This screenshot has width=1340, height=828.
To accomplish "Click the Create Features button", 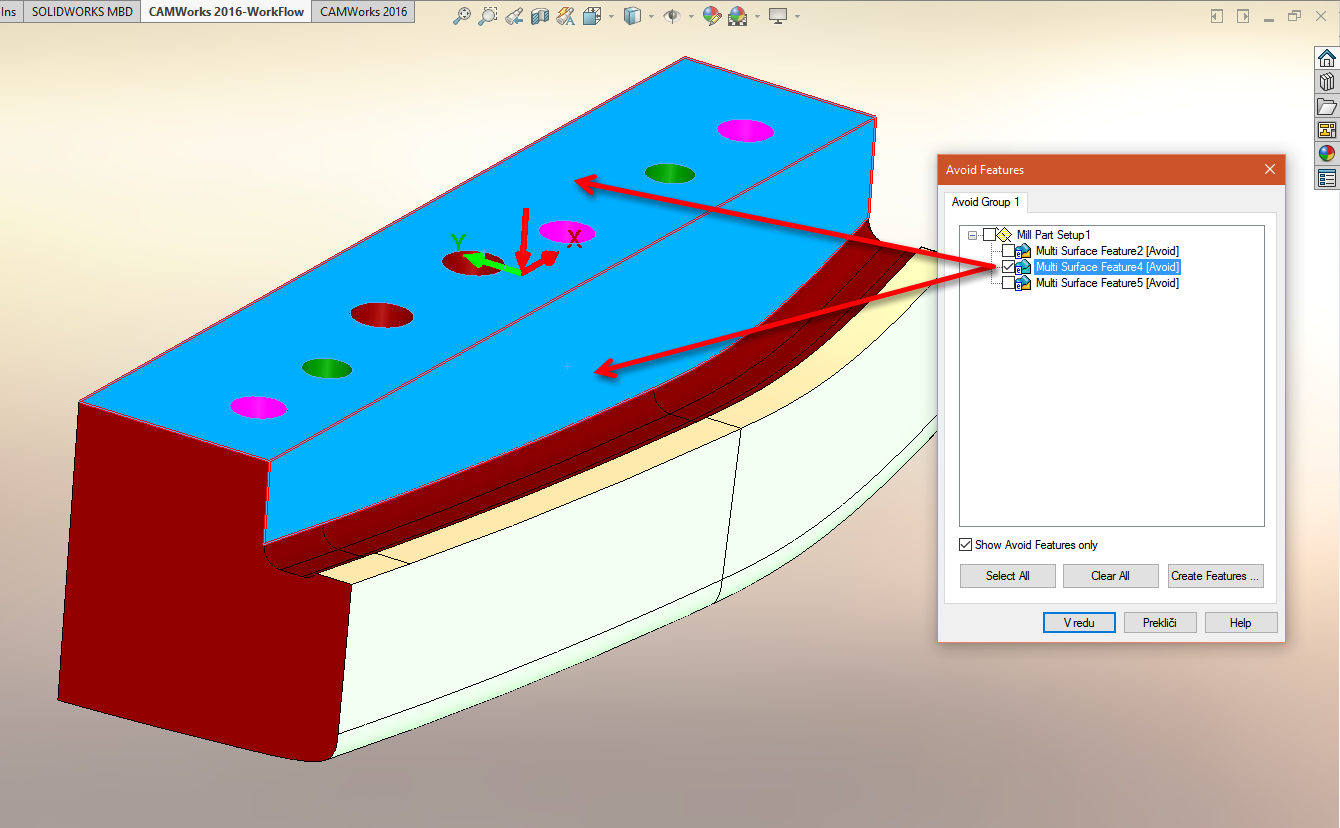I will tap(1215, 576).
